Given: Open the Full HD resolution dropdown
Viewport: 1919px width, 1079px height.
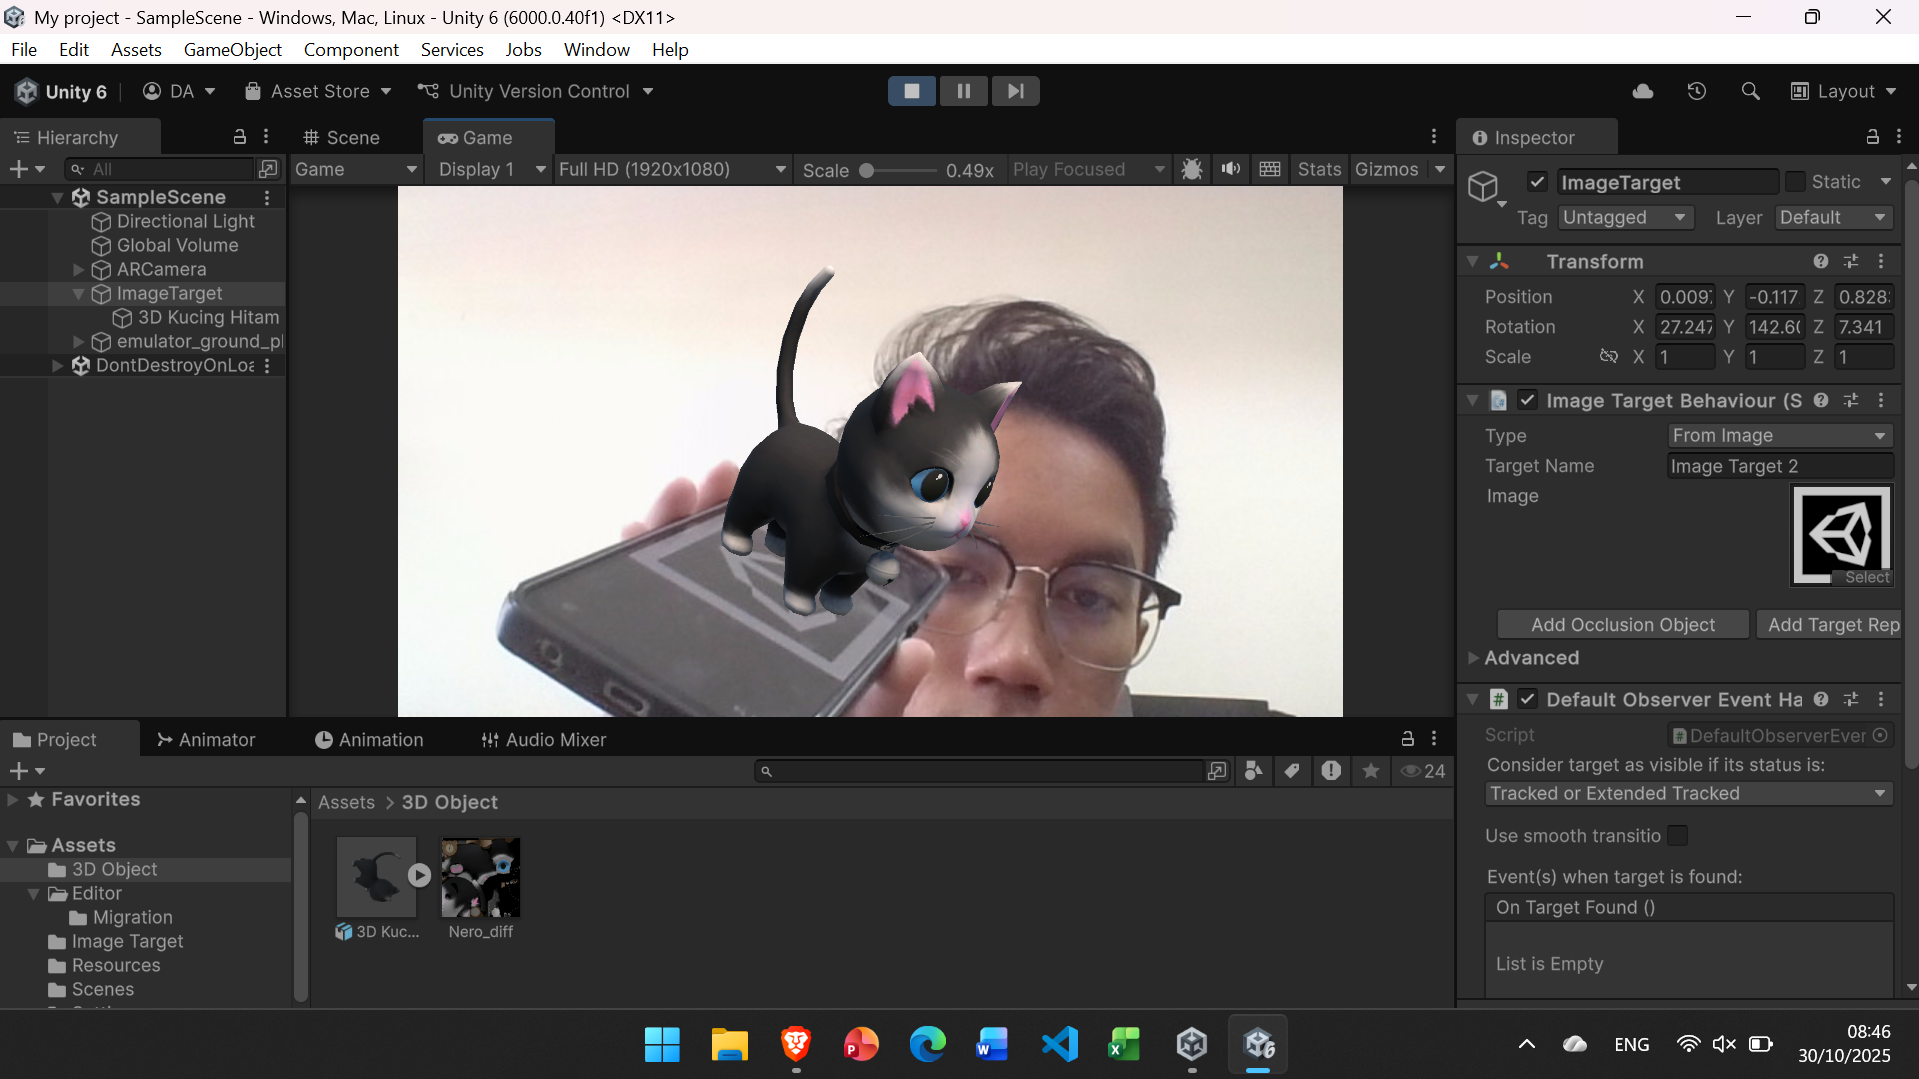Looking at the screenshot, I should coord(671,169).
